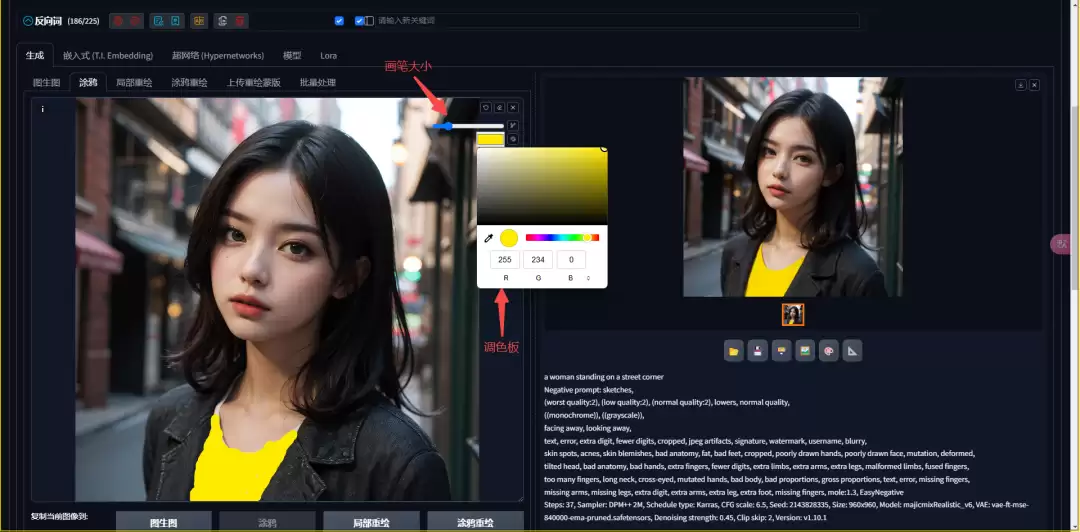The image size is (1080, 532).
Task: Click the triangle ruler icon in the output toolbar
Action: [x=852, y=351]
